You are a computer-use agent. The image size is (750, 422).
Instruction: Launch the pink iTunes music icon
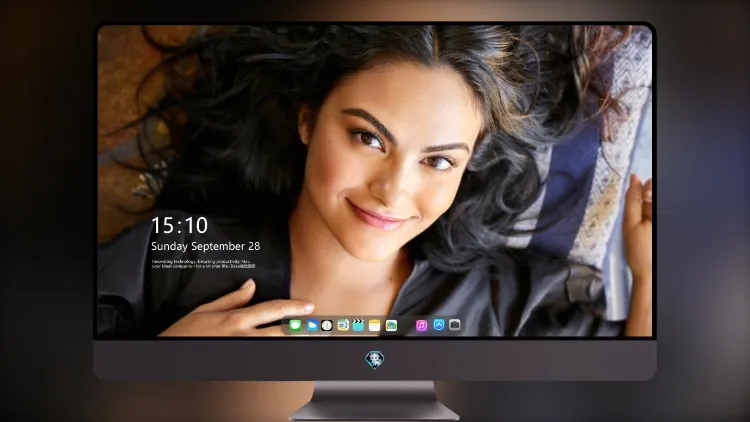point(421,325)
